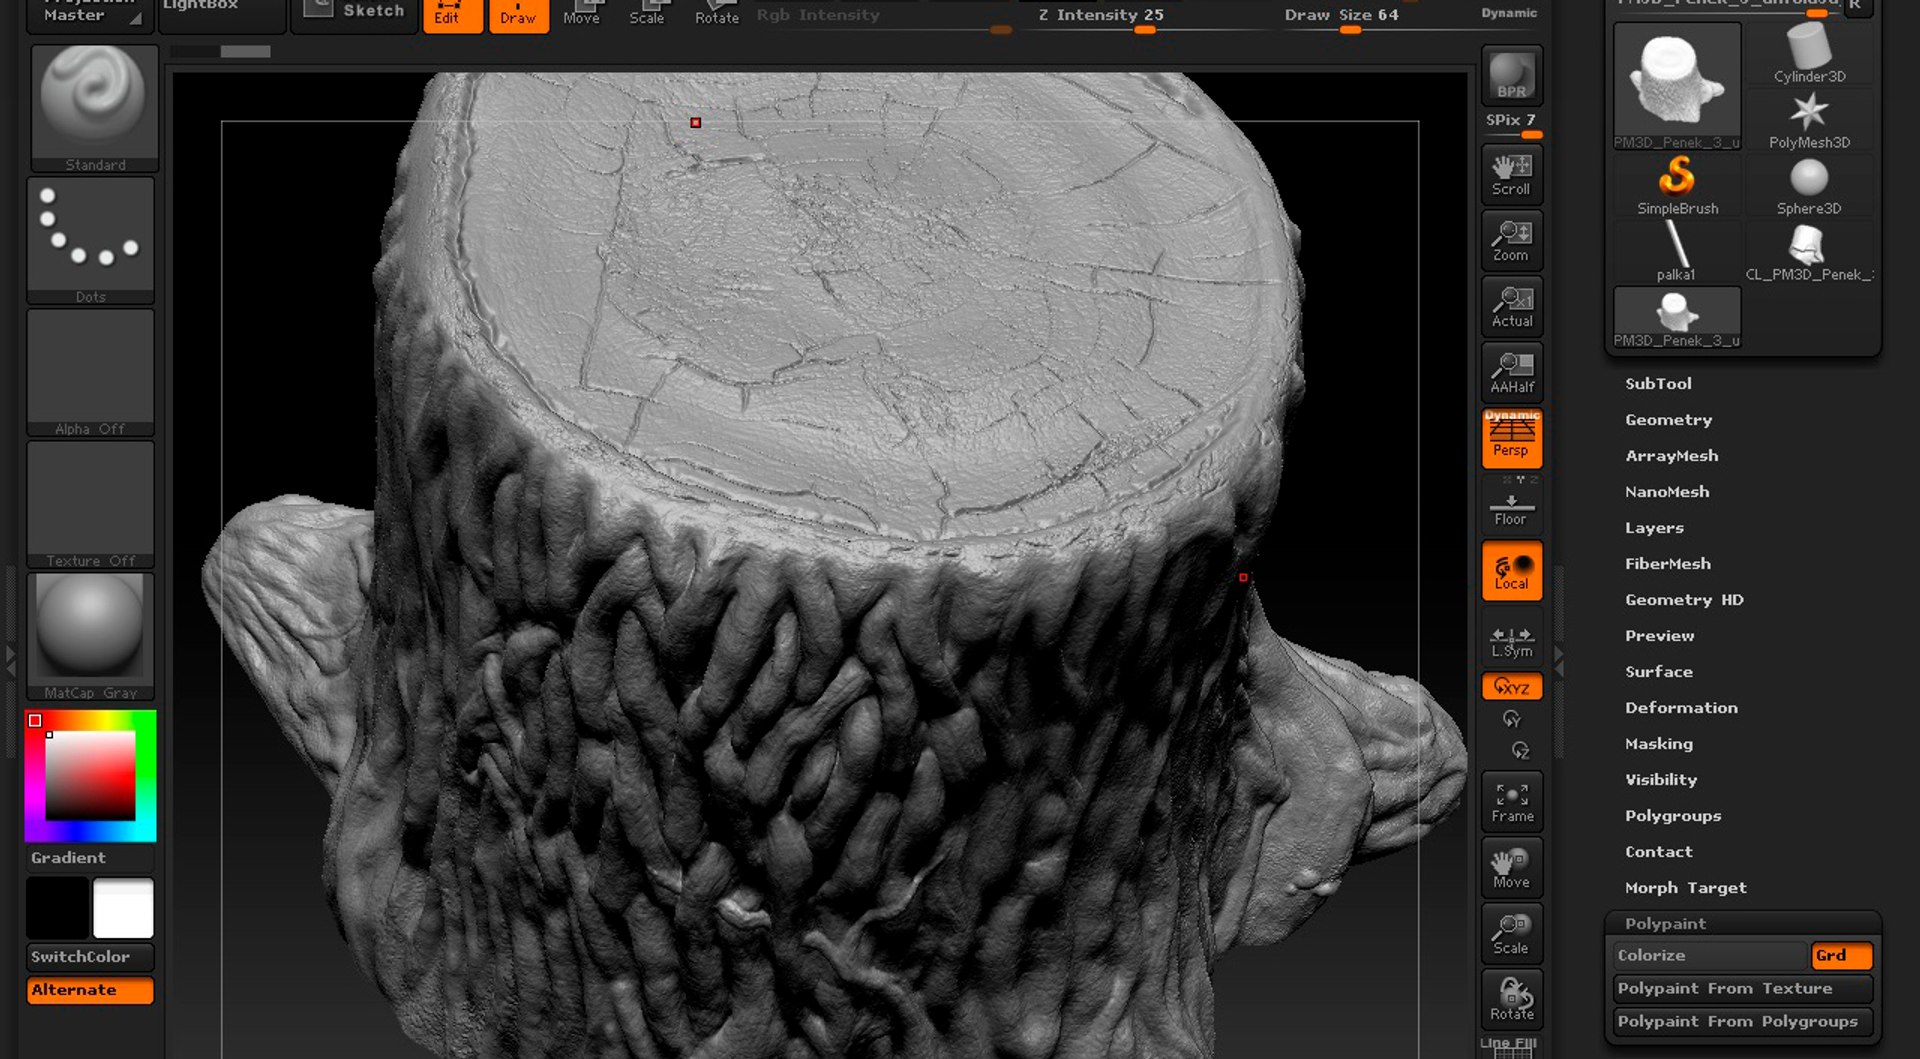Open the MatCap Gray material selector
Screen dimensions: 1920x1059
90,636
